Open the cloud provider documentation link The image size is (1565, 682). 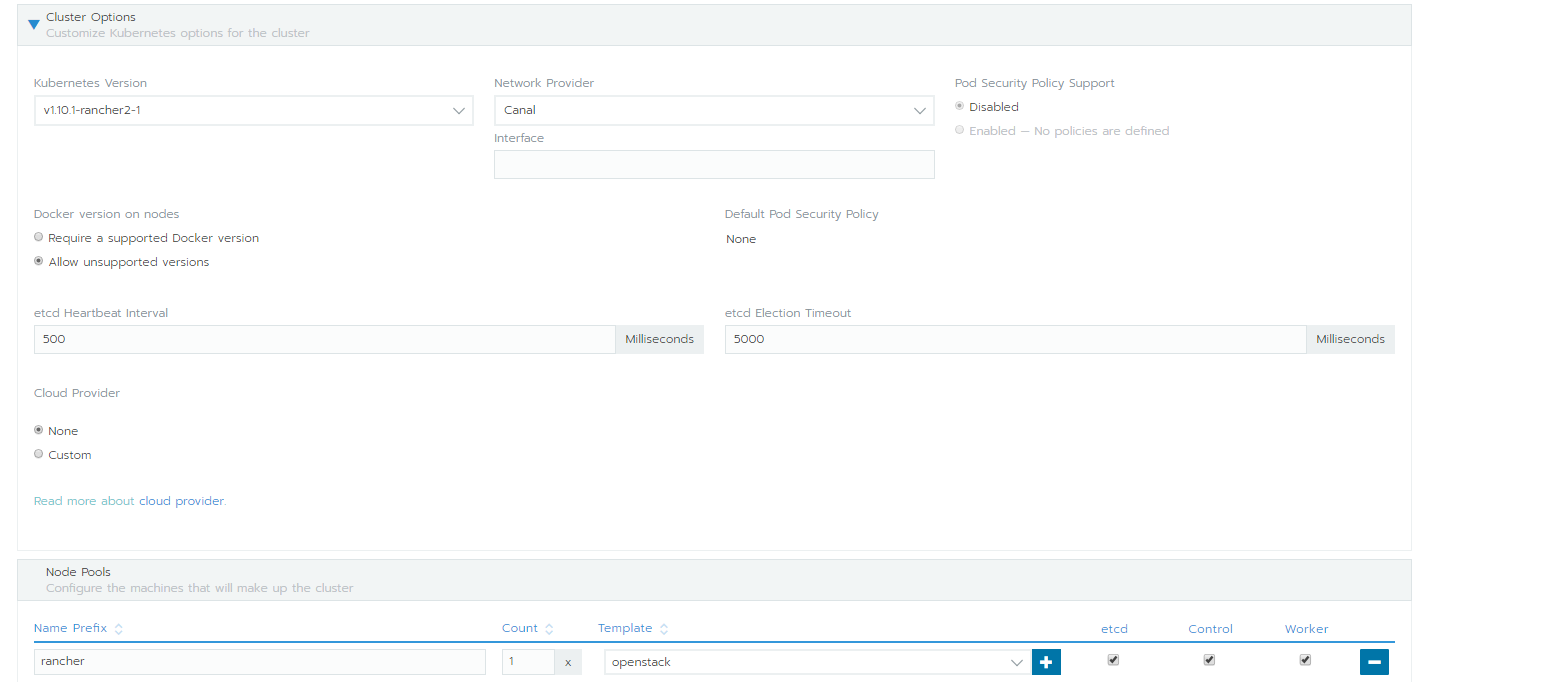(181, 500)
